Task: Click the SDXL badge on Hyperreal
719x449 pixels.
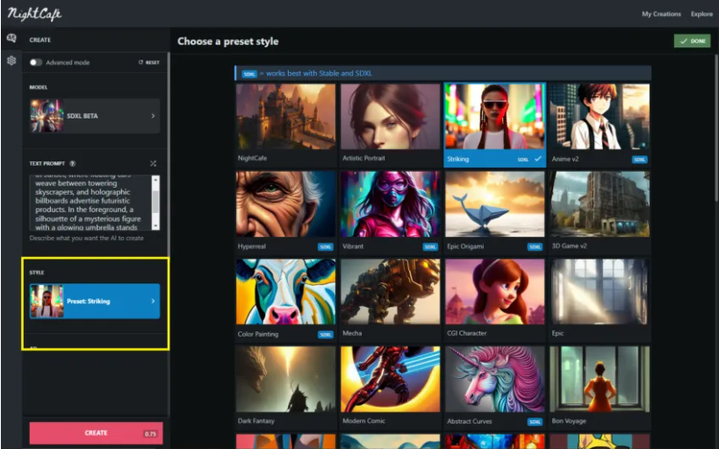Action: tap(326, 247)
